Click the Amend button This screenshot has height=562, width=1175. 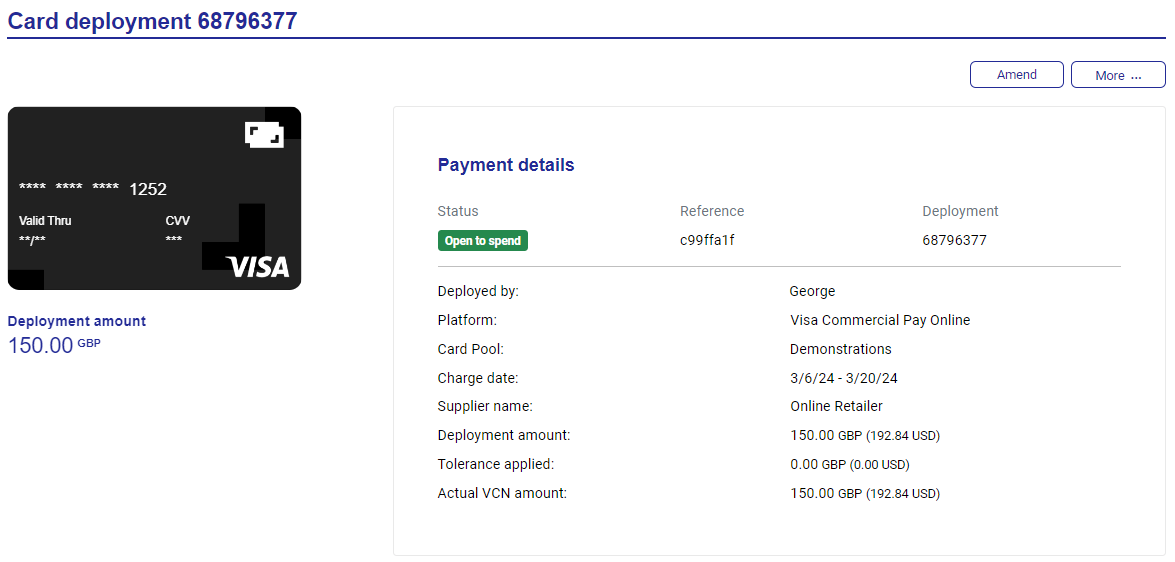1016,75
